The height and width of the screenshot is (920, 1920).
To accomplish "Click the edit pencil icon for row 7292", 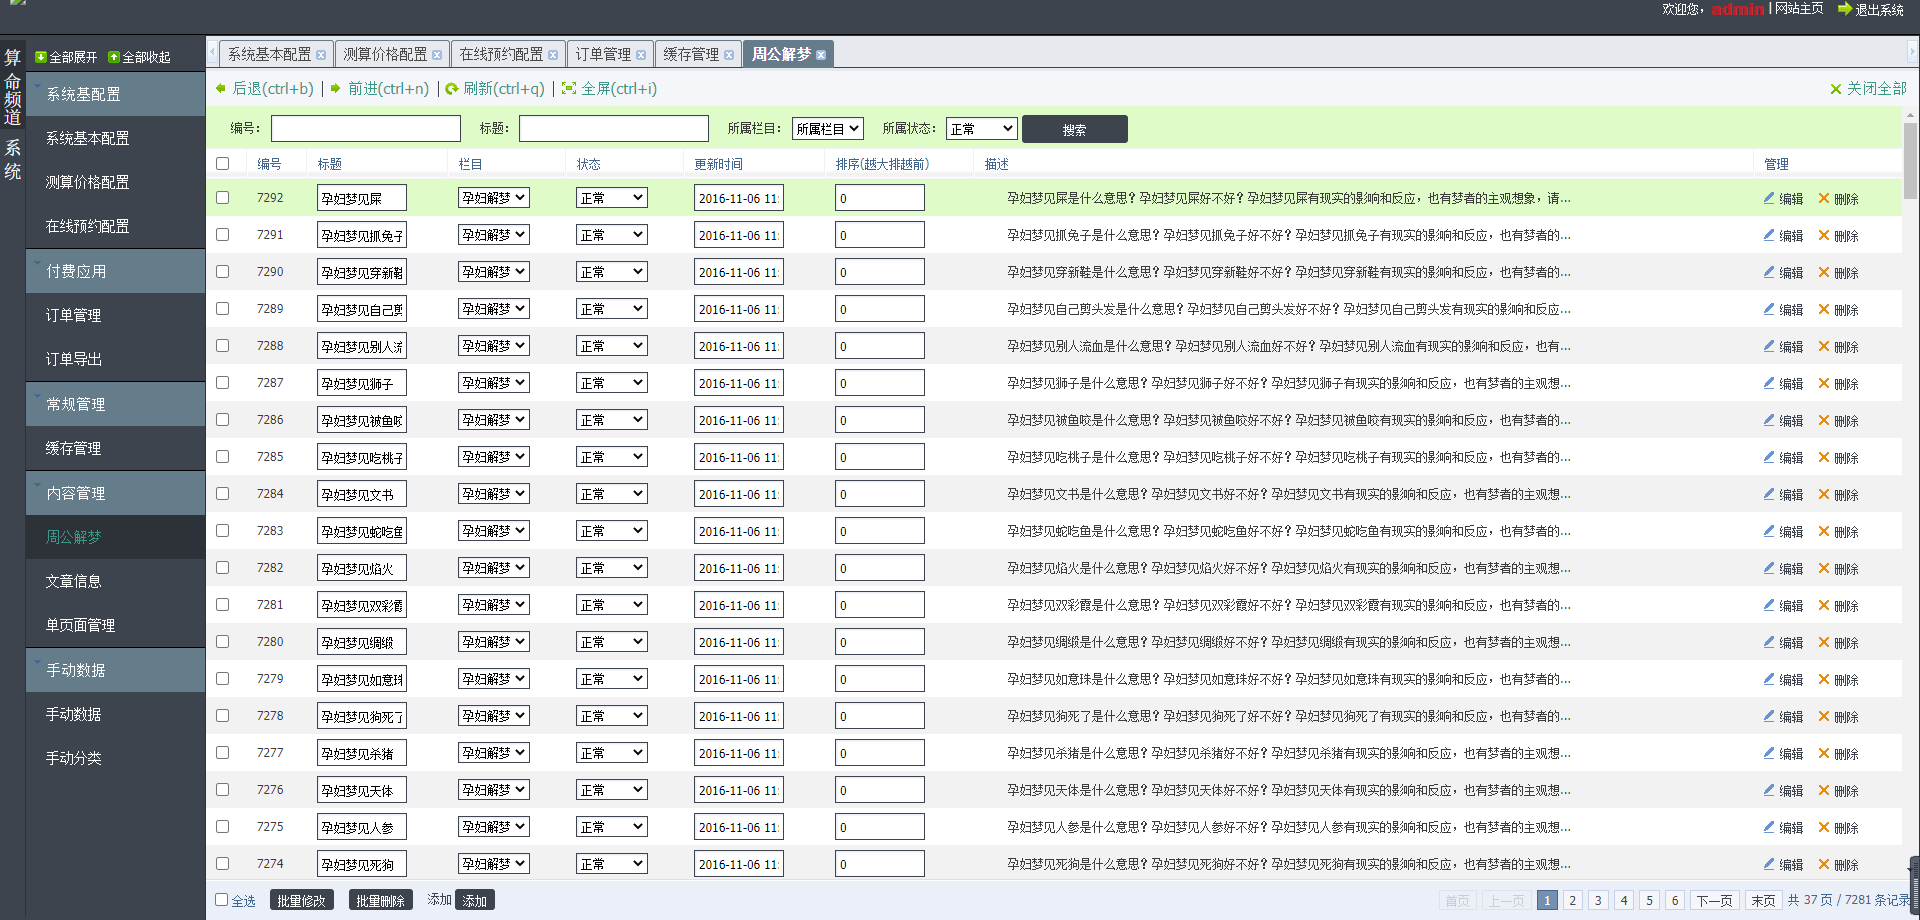I will pos(1769,198).
